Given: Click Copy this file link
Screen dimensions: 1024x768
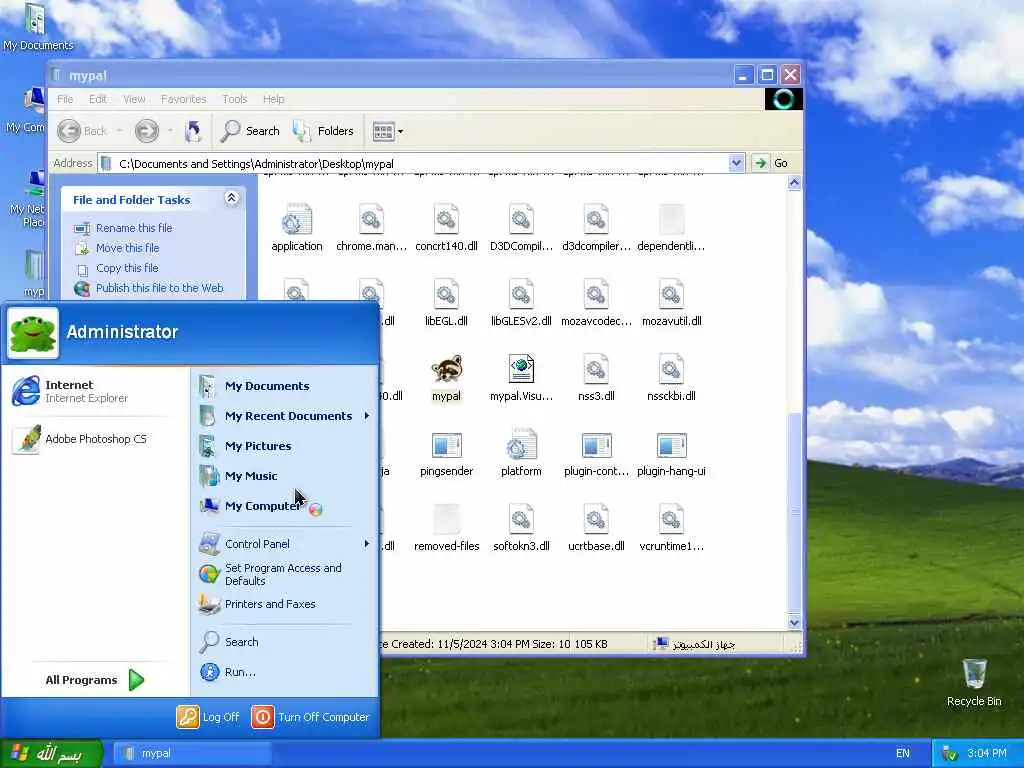Looking at the screenshot, I should pyautogui.click(x=127, y=268).
